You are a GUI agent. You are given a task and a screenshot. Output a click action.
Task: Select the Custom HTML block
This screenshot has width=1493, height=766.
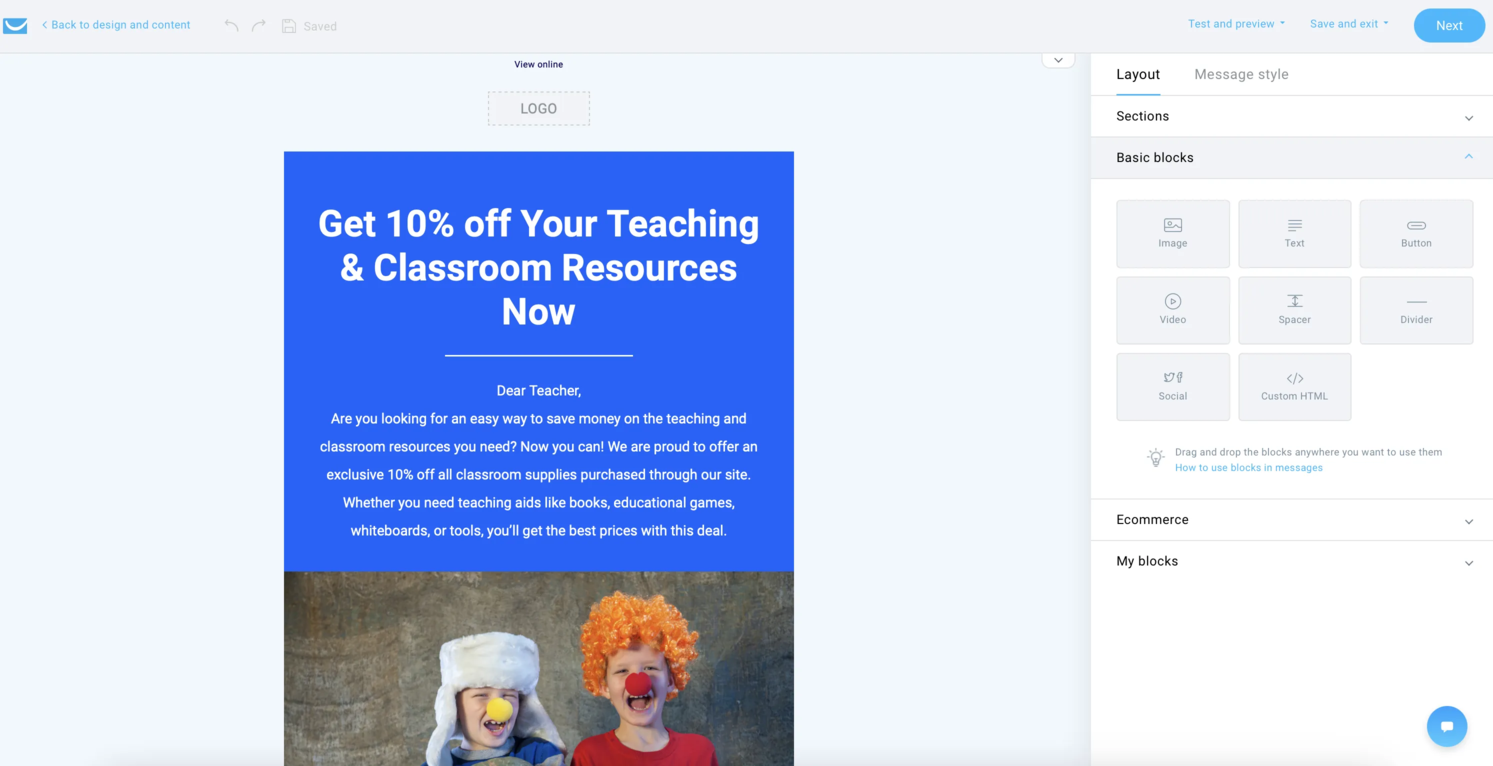pyautogui.click(x=1294, y=386)
